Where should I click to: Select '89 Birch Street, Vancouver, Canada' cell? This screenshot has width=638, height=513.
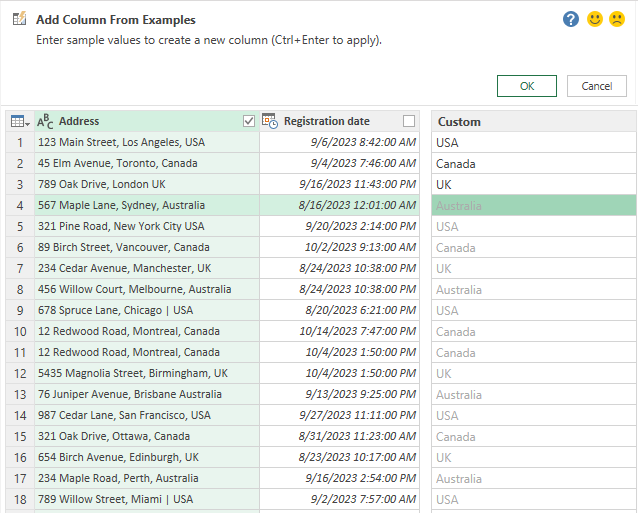click(x=147, y=247)
